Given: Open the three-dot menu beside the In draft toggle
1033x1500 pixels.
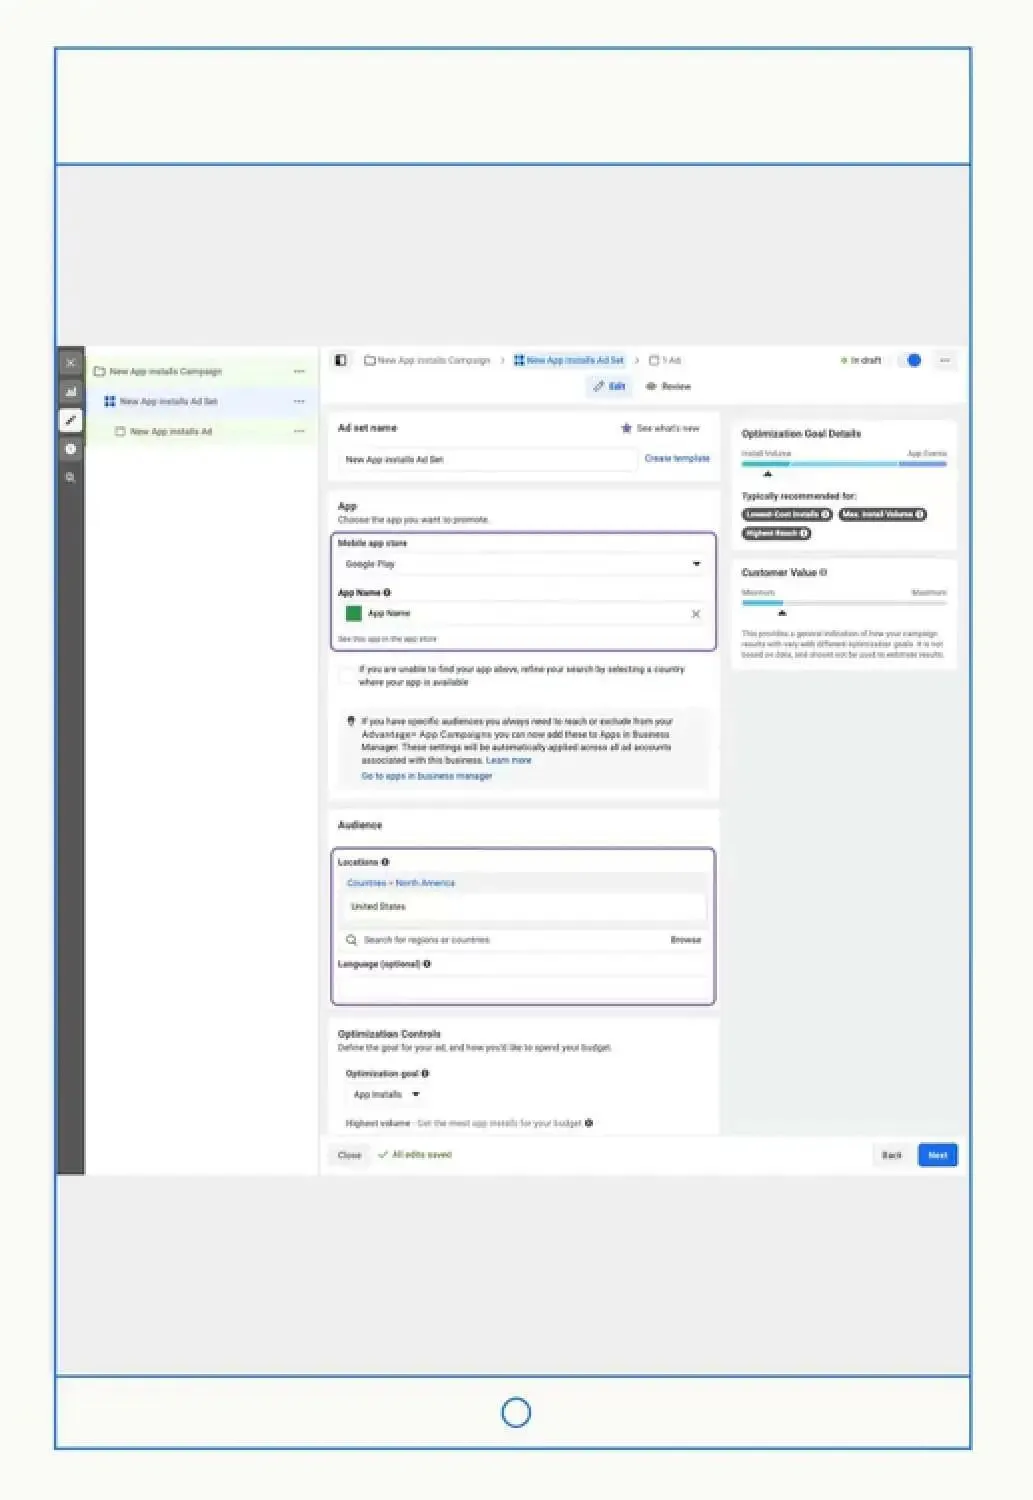Looking at the screenshot, I should [944, 360].
